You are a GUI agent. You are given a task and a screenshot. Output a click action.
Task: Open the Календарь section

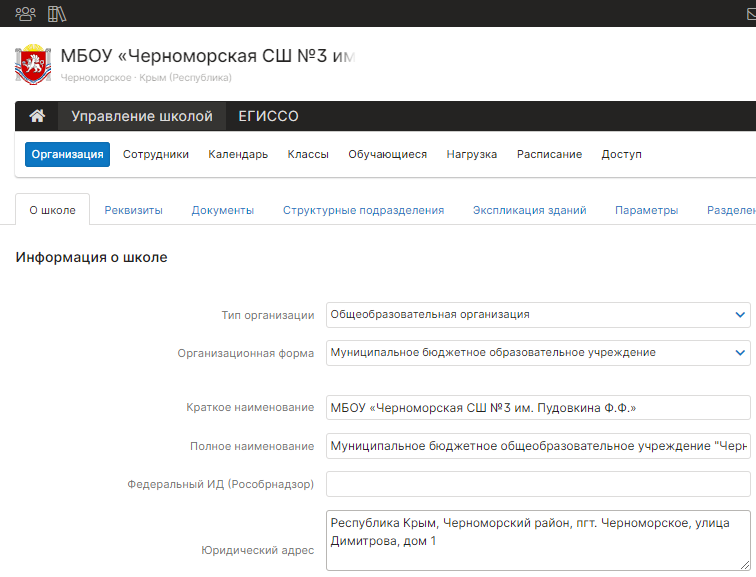[238, 154]
